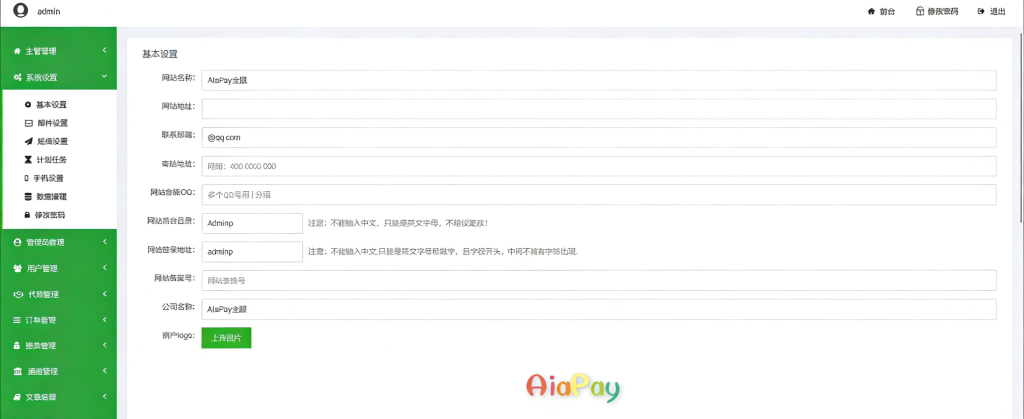Click the home icon beside 前台
The height and width of the screenshot is (419, 1024).
click(x=871, y=11)
